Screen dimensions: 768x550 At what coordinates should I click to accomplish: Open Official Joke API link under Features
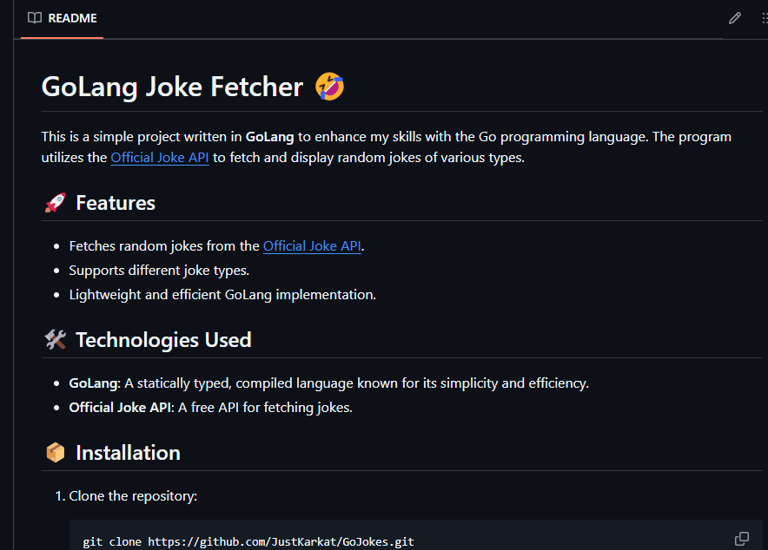point(312,246)
